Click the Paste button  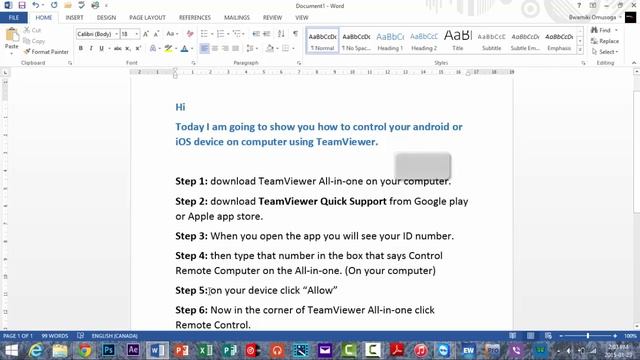(11, 40)
